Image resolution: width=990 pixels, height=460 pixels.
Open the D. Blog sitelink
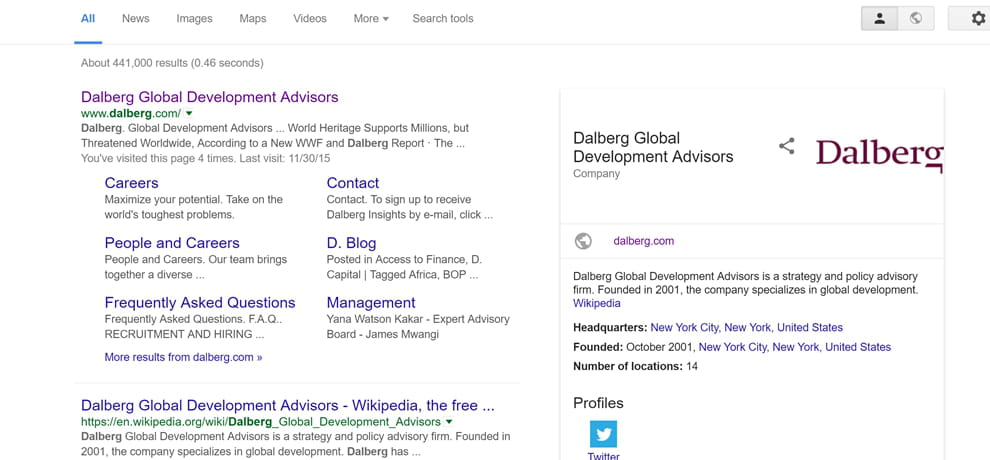(x=351, y=243)
